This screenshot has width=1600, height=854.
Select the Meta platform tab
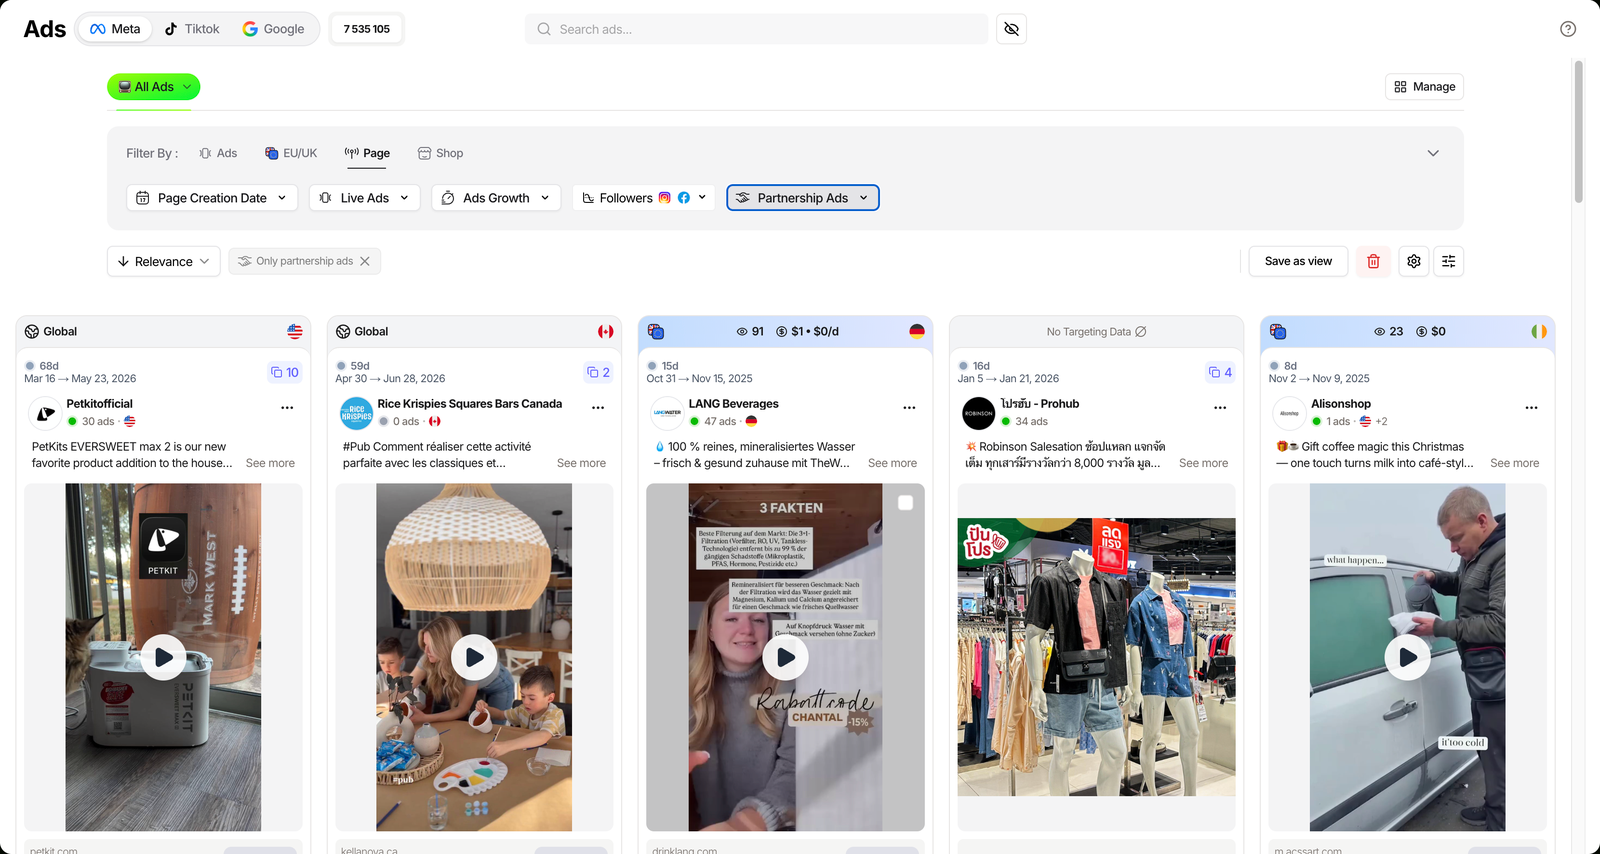coord(115,29)
